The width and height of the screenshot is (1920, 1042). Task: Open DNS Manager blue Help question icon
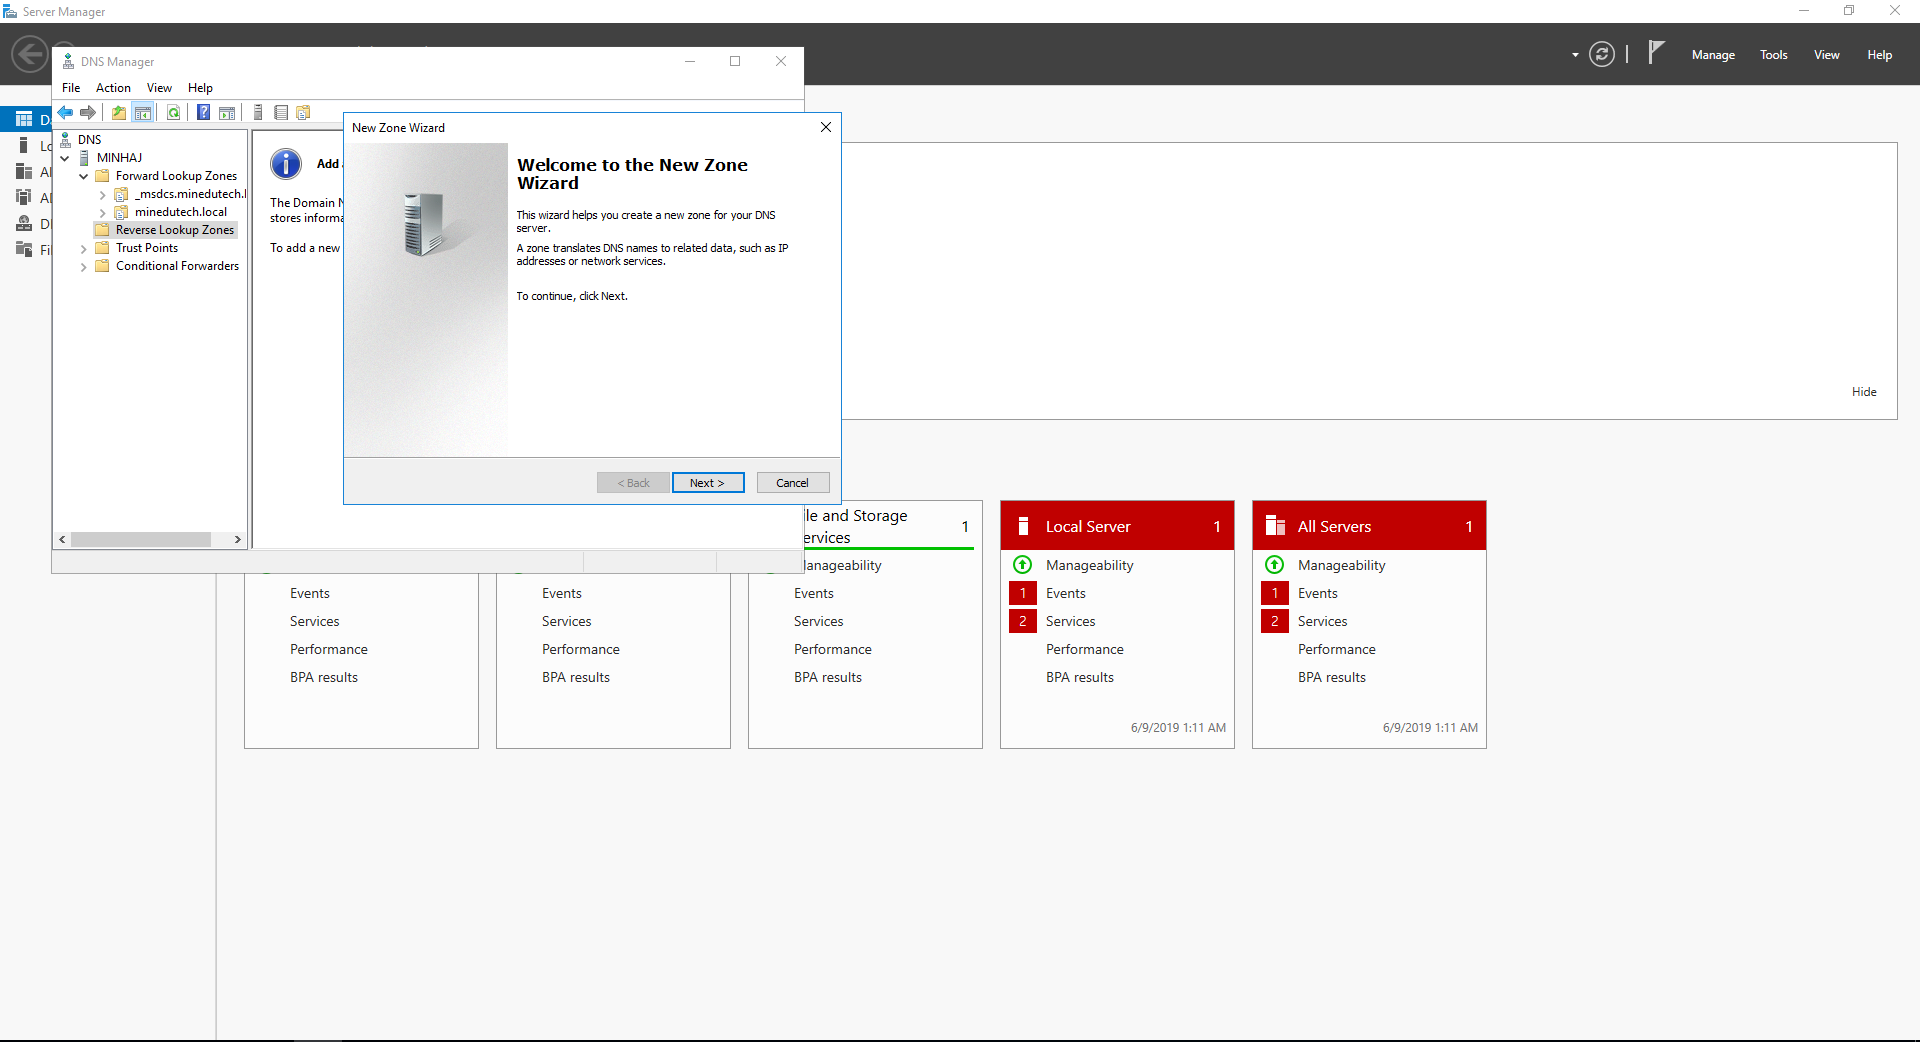(203, 113)
